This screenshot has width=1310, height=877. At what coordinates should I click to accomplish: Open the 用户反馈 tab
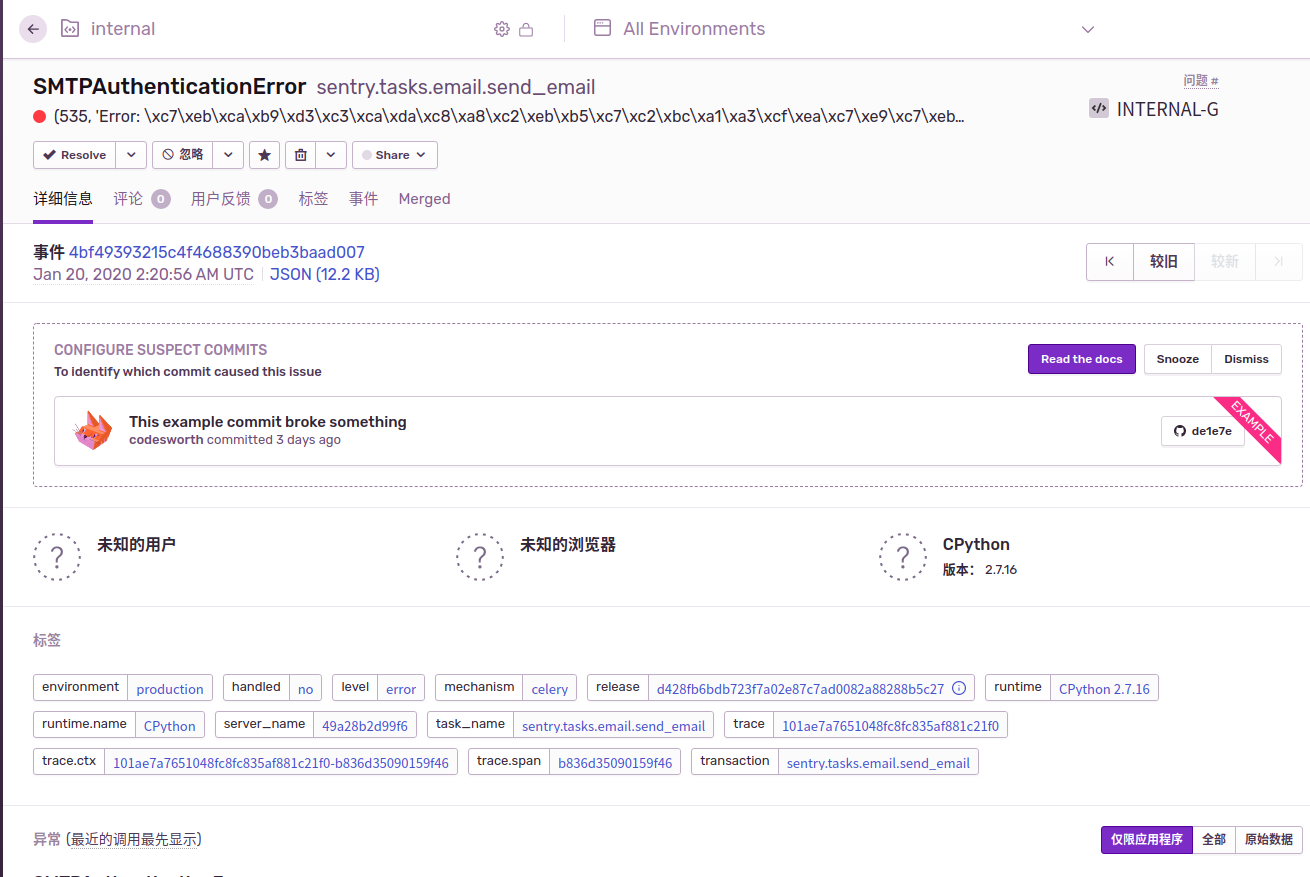pyautogui.click(x=234, y=199)
